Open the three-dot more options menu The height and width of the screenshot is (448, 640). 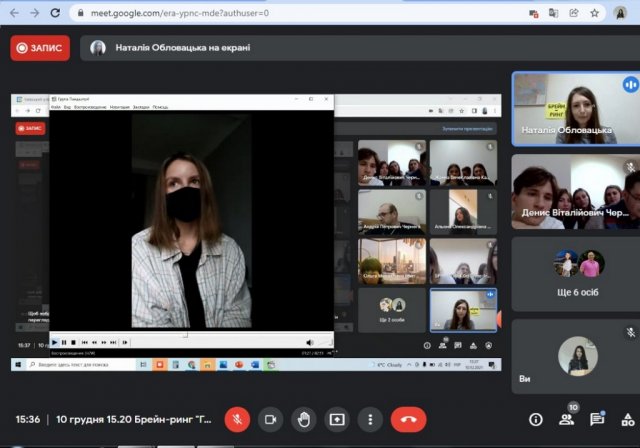[x=371, y=419]
